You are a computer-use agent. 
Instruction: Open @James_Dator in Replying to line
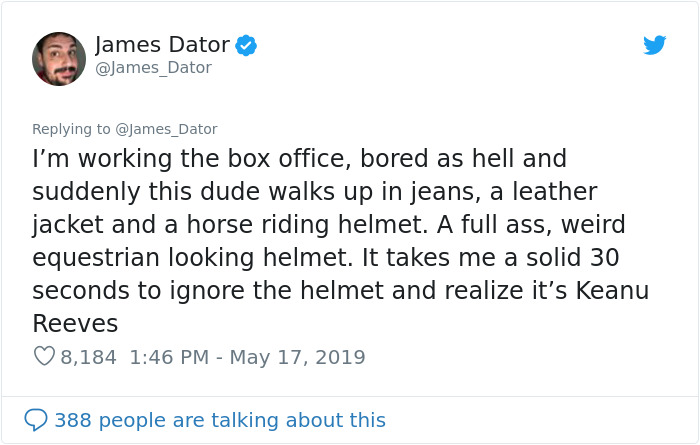click(x=167, y=129)
